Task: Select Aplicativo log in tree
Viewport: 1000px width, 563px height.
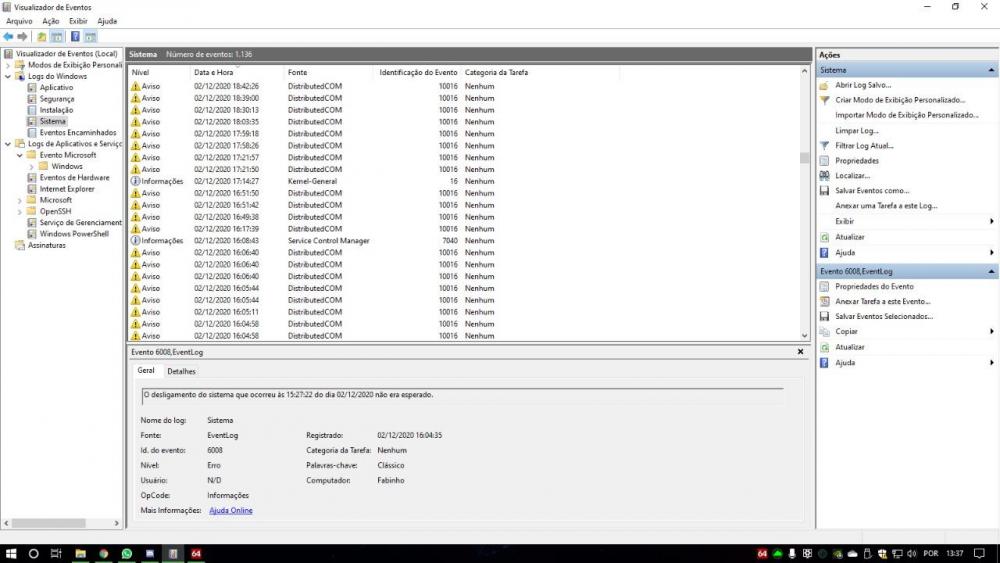Action: (56, 87)
